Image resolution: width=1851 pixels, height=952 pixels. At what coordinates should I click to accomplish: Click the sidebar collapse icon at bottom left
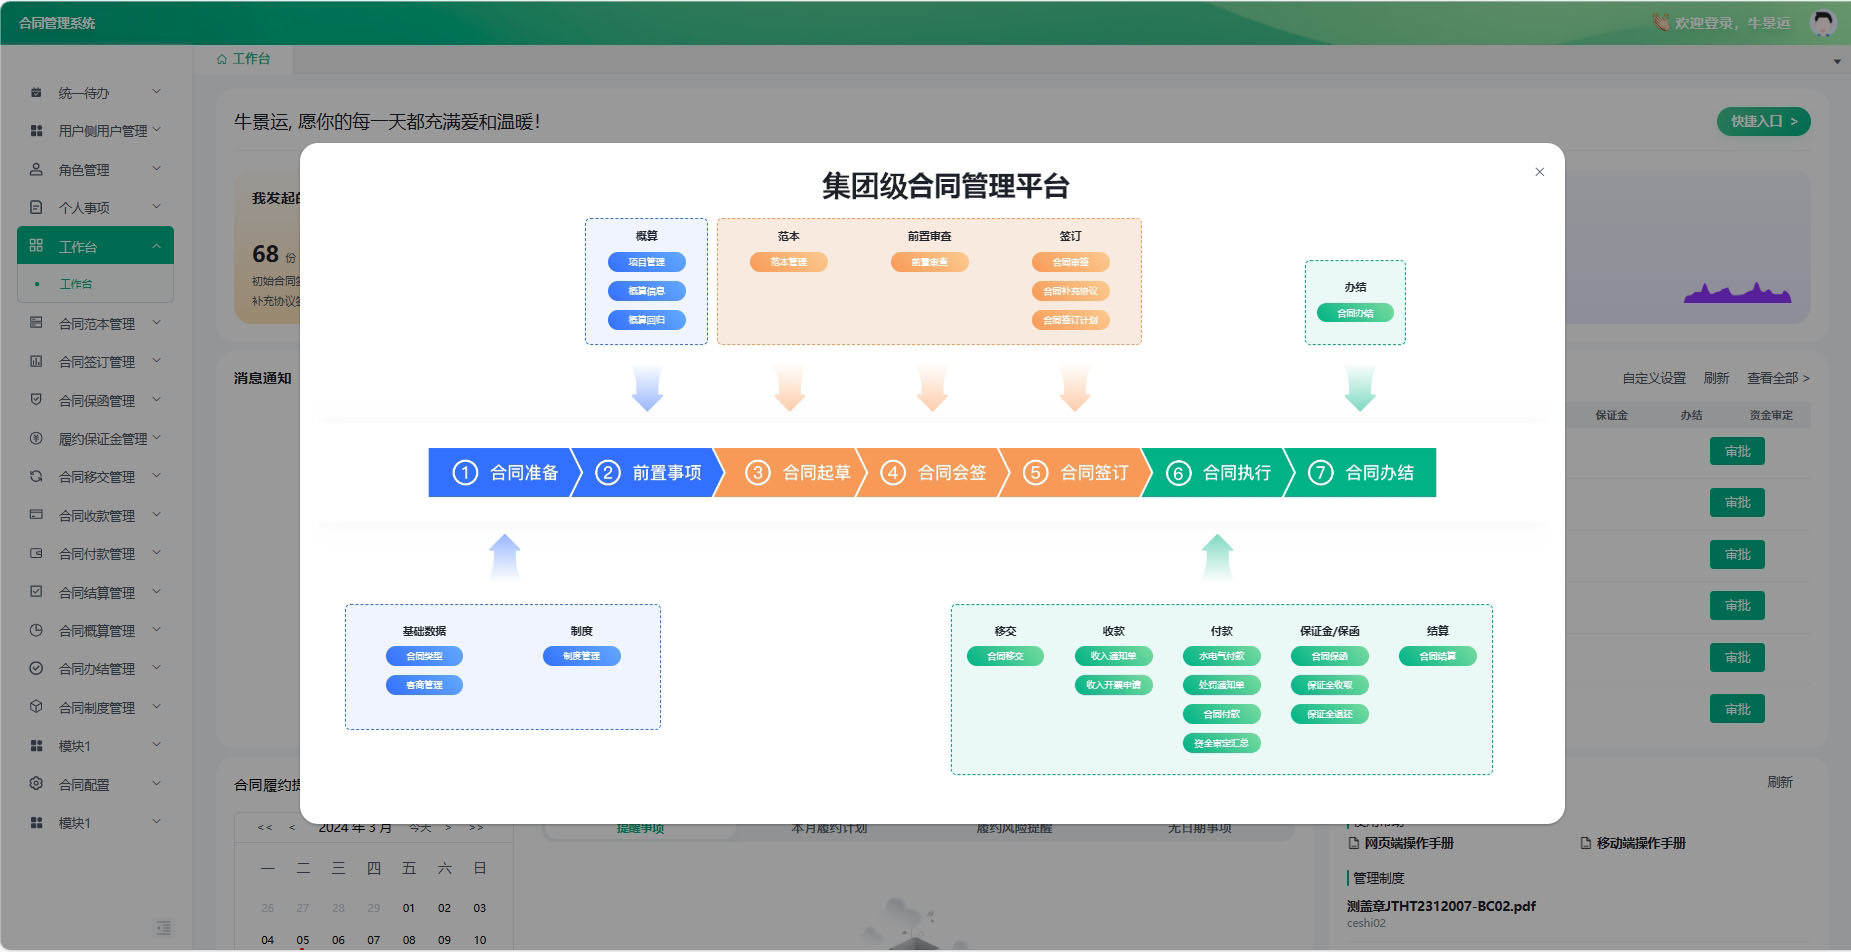tap(164, 928)
